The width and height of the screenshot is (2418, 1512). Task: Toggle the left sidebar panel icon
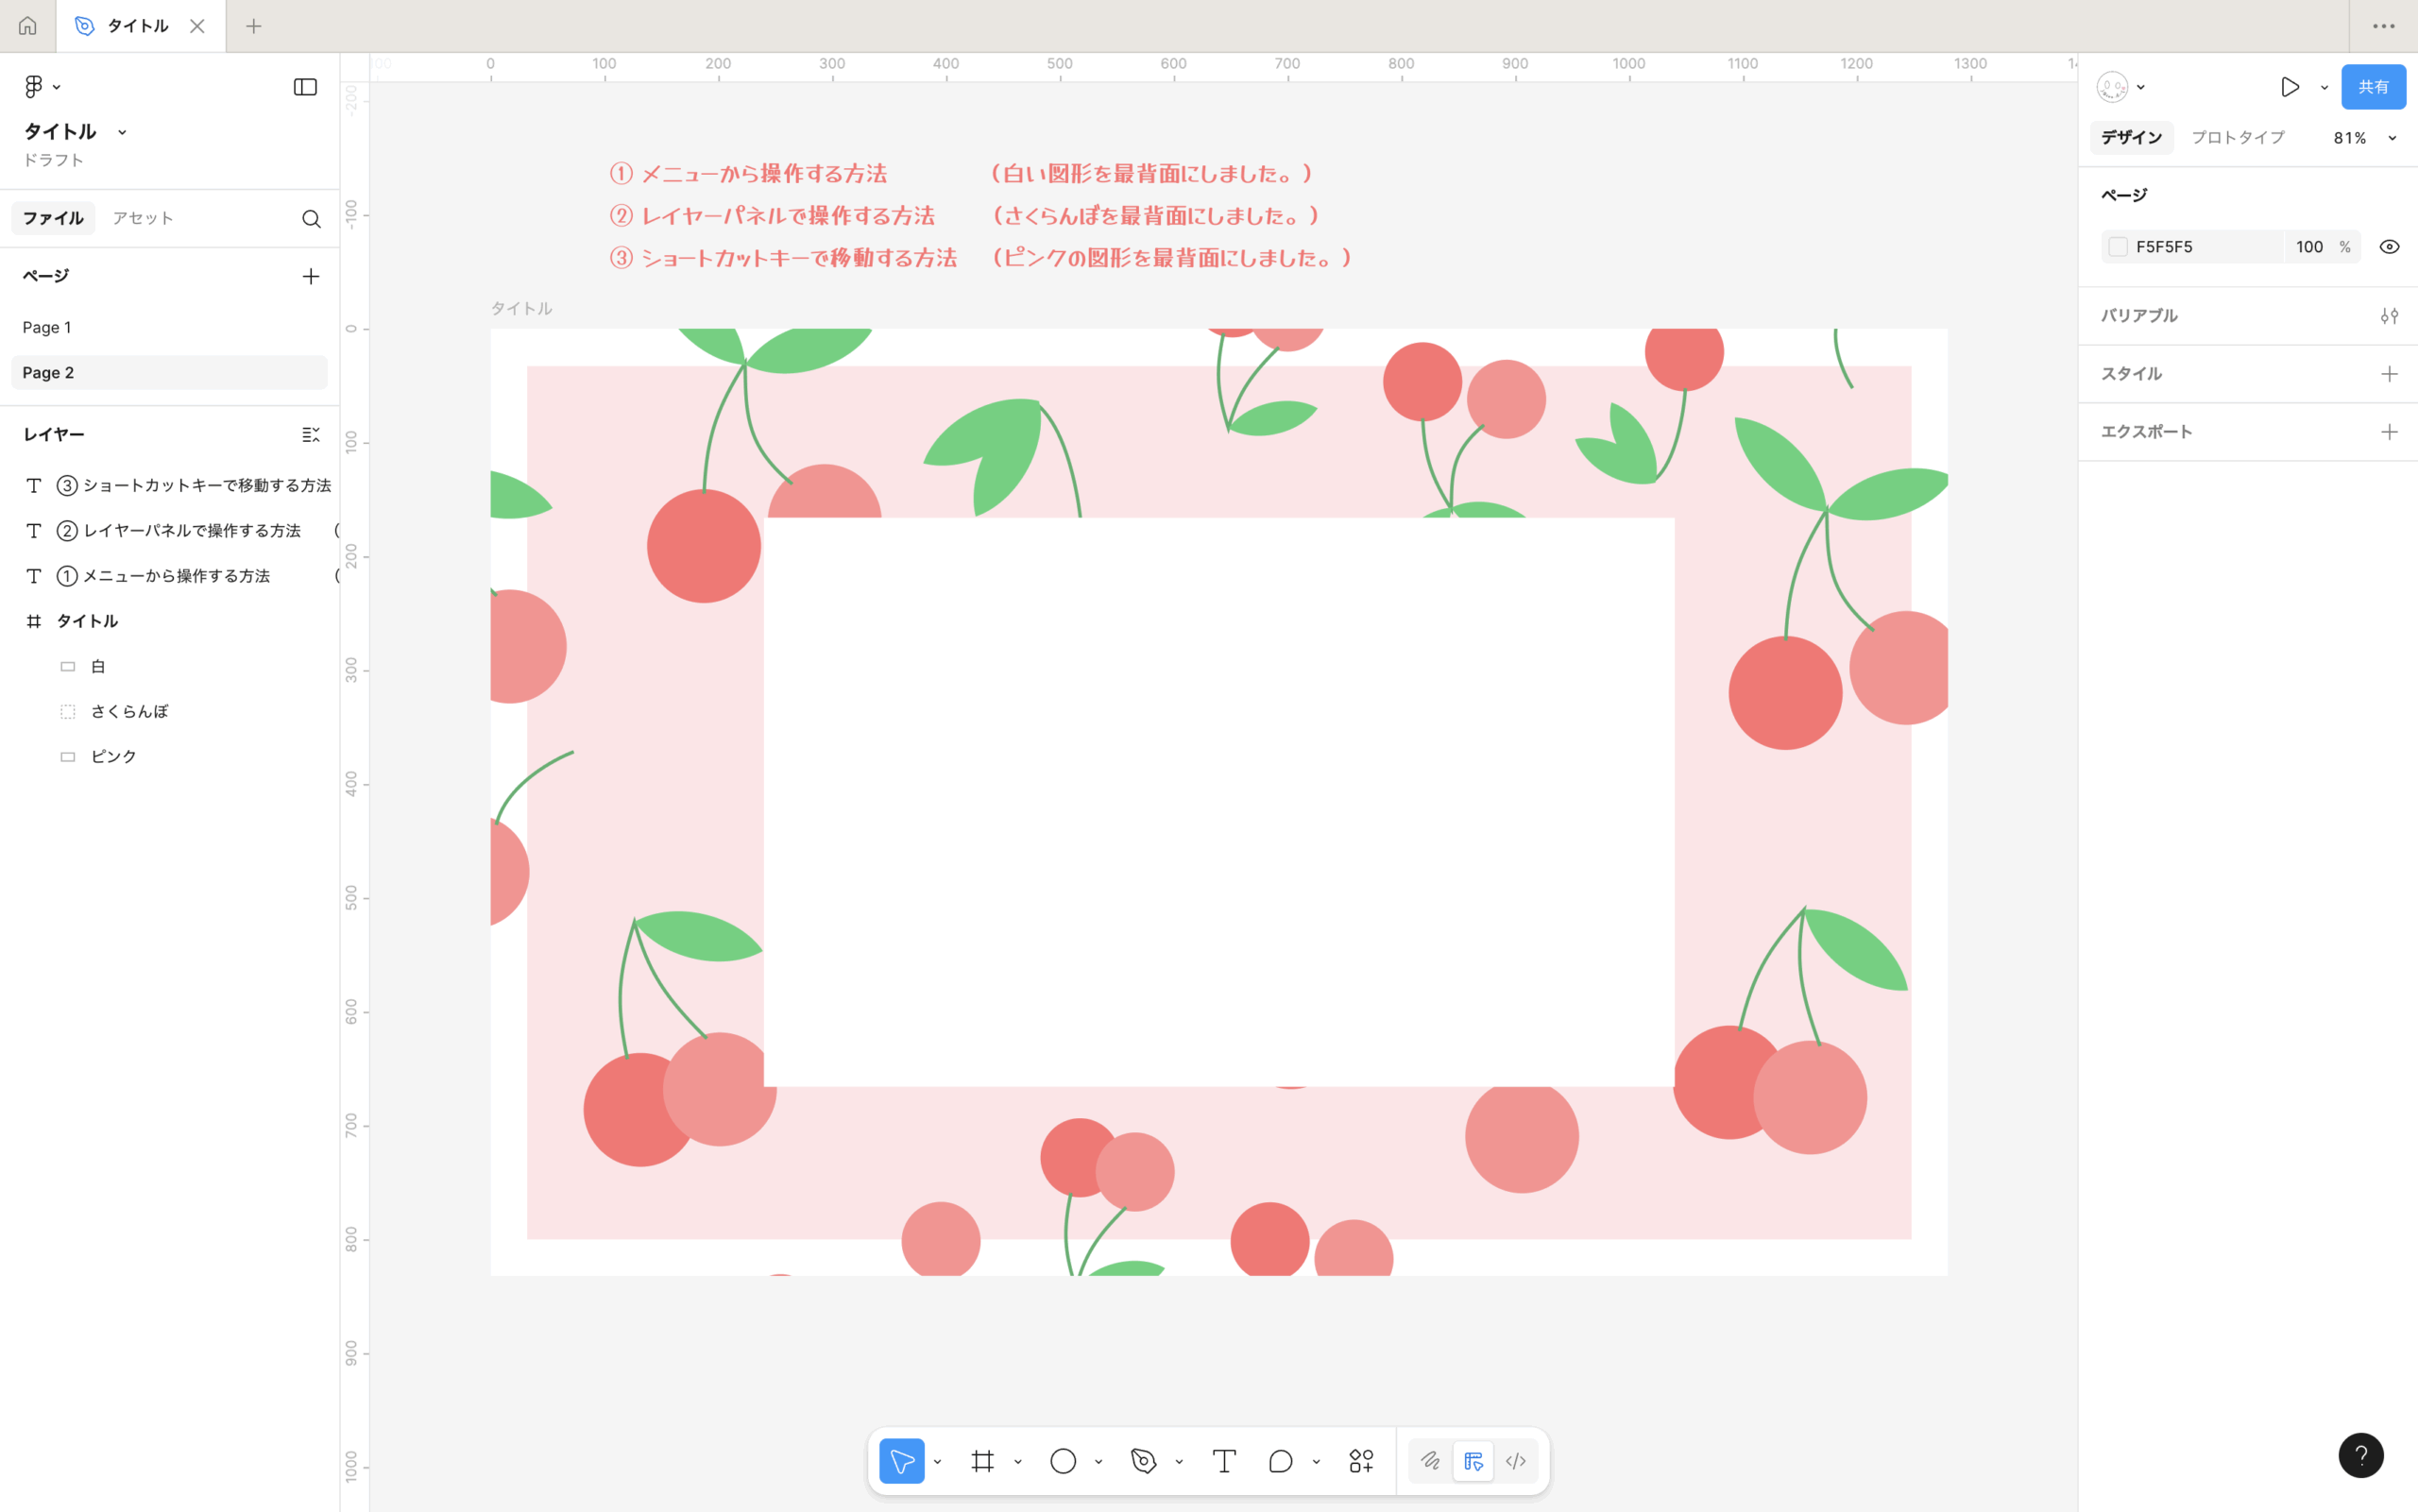click(305, 87)
